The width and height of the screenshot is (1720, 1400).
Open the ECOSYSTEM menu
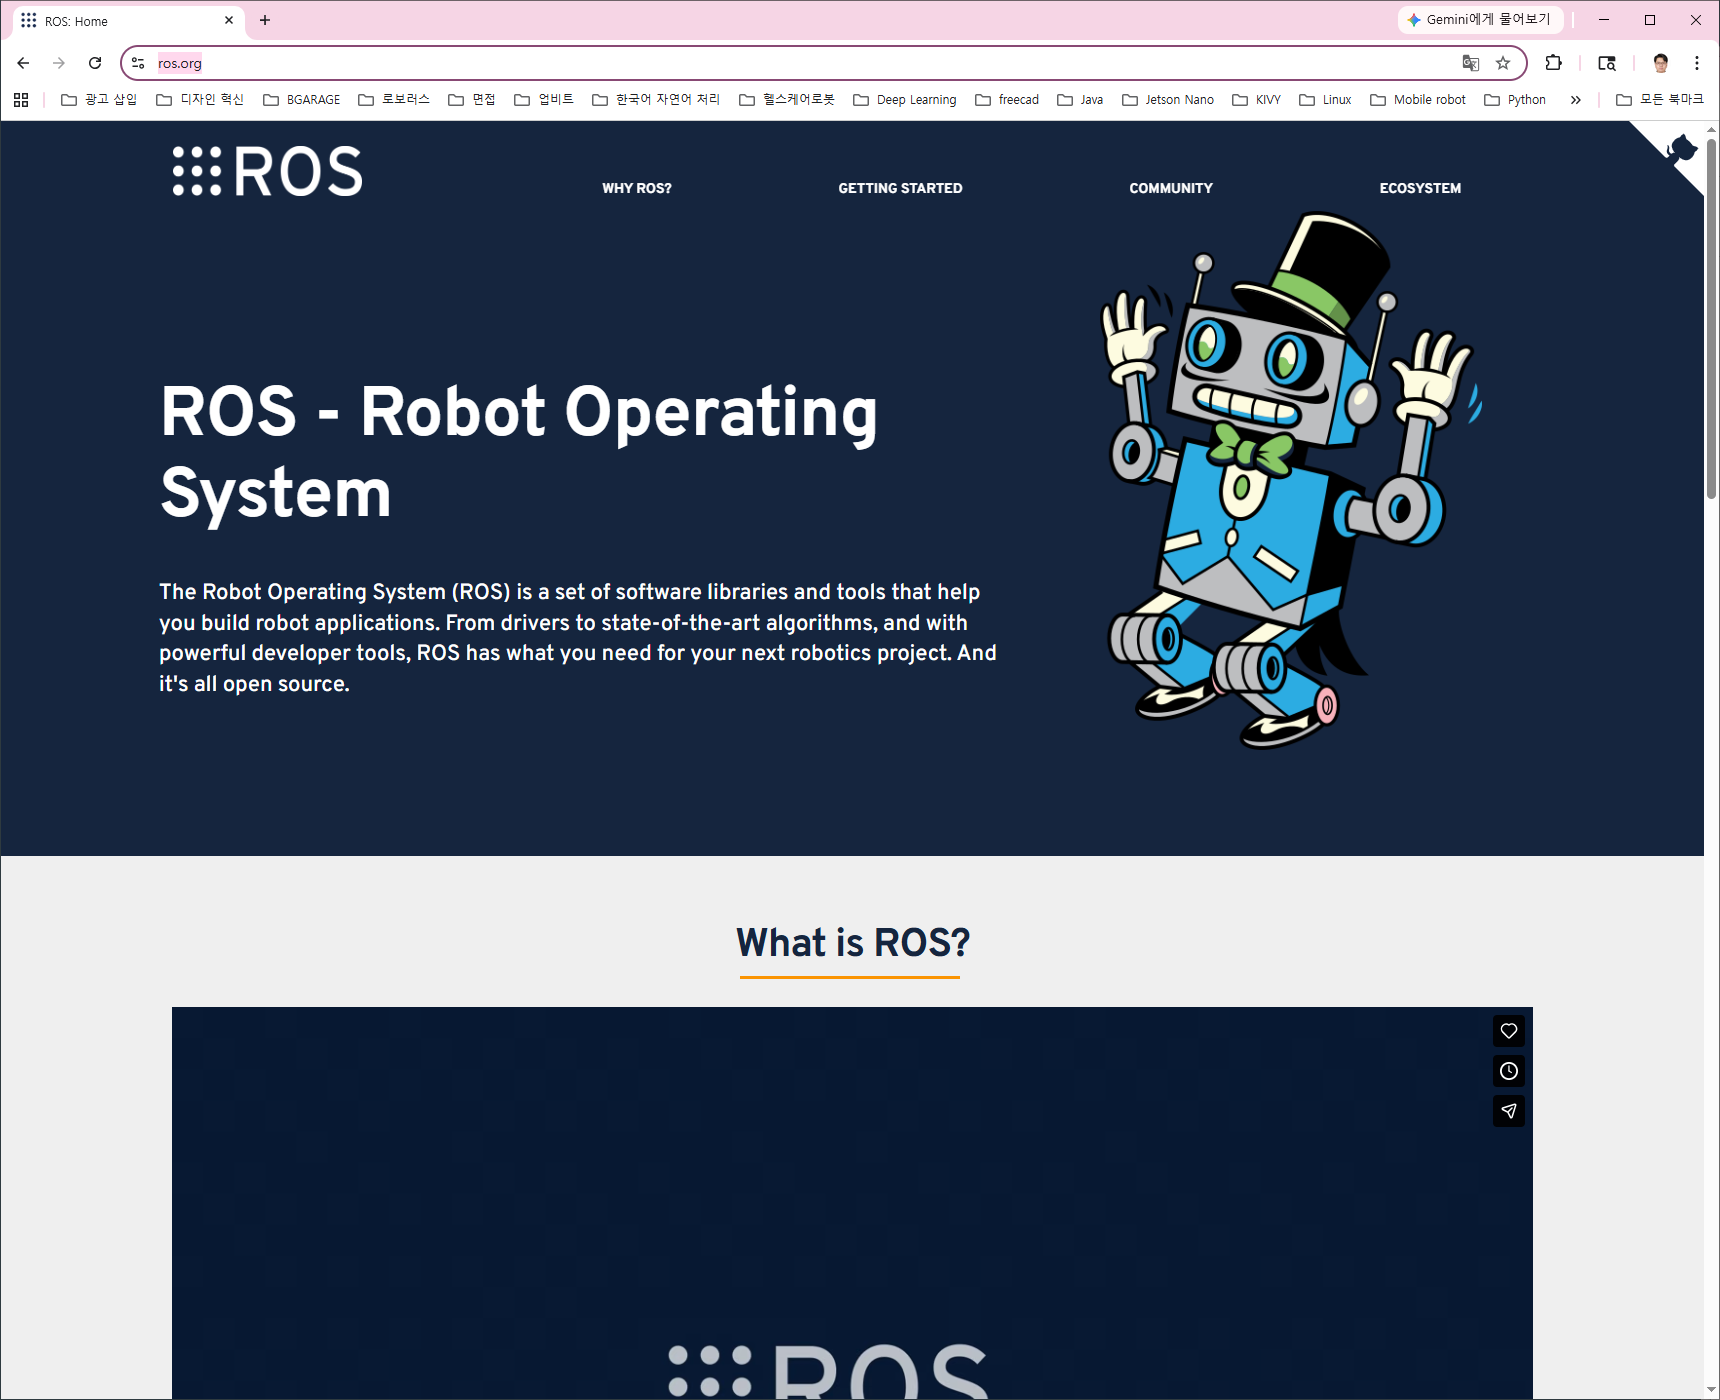pos(1420,188)
